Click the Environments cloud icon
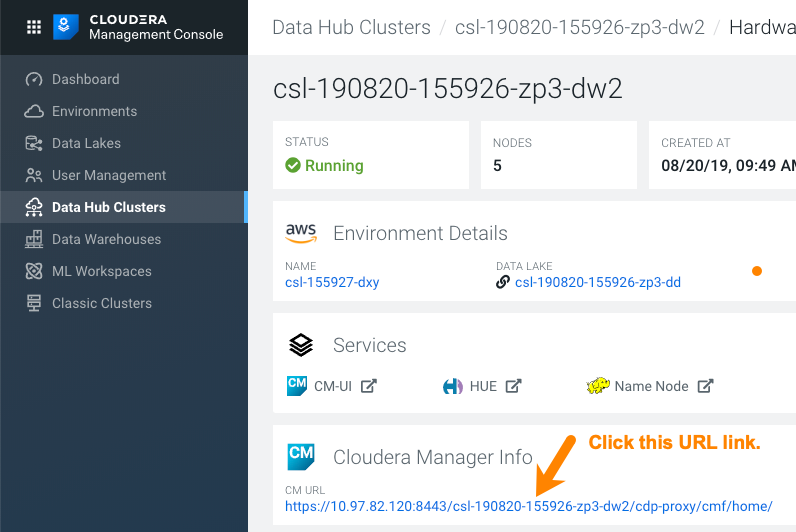The image size is (796, 532). tap(34, 111)
